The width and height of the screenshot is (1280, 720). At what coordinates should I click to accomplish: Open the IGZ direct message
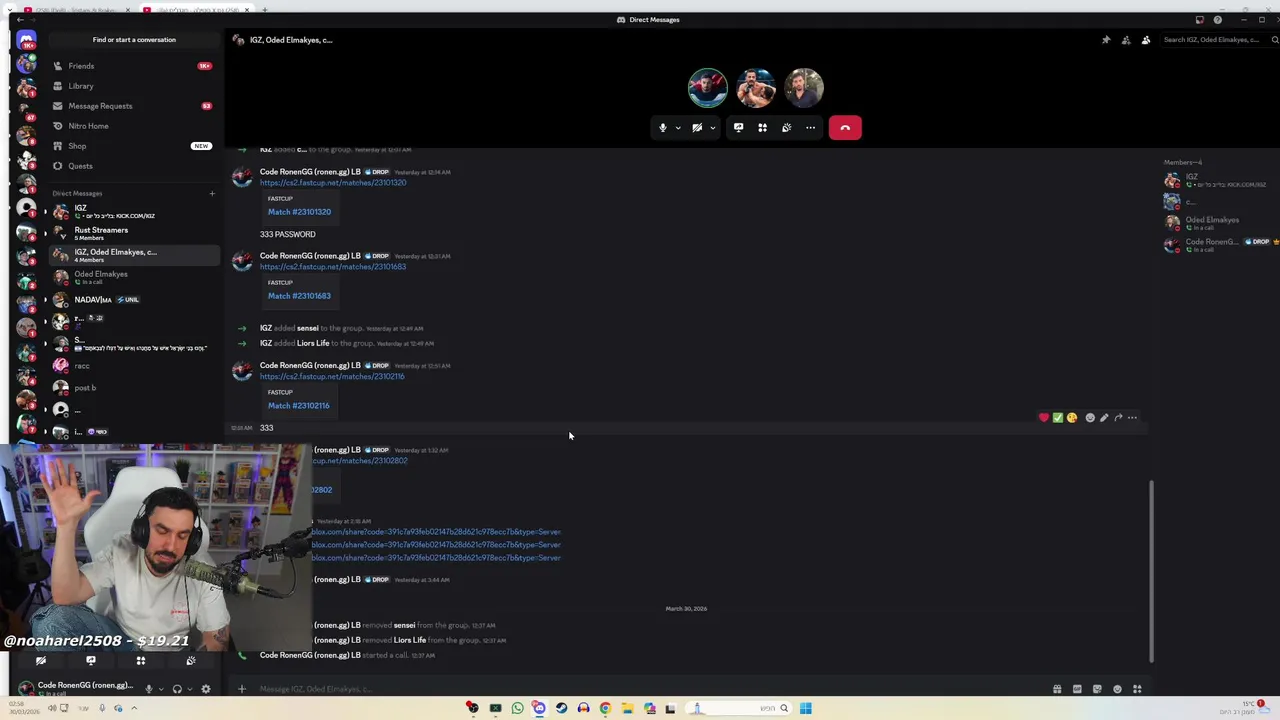pos(133,211)
